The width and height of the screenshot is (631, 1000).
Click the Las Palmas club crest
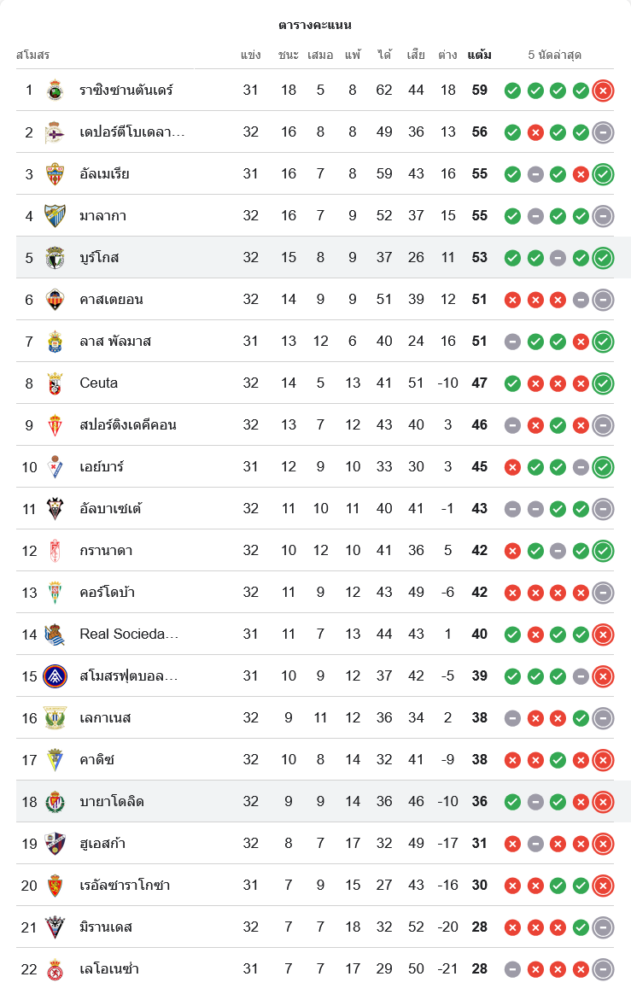coord(55,342)
